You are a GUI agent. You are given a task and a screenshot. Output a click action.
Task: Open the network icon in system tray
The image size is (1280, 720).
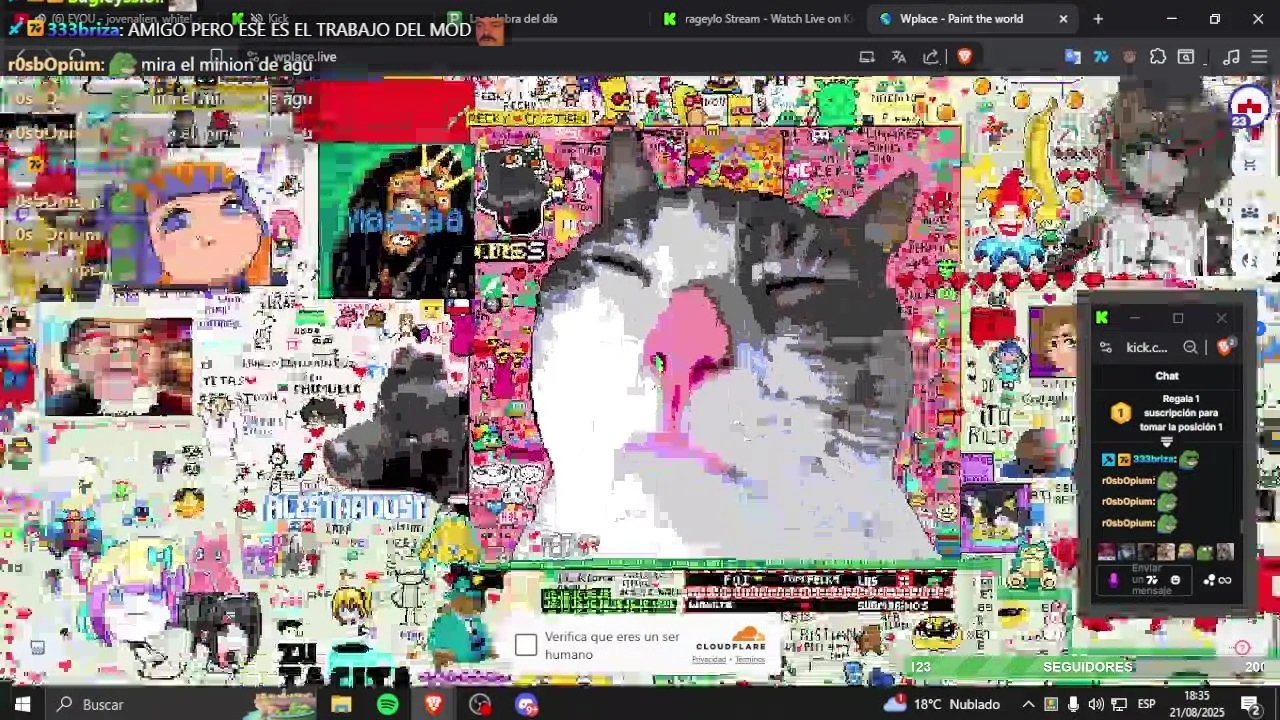[x=1119, y=704]
